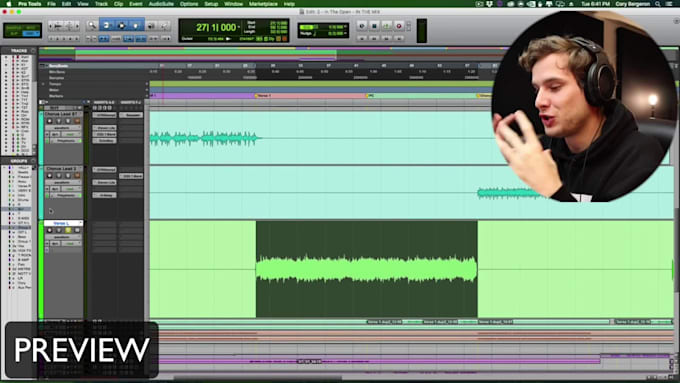The image size is (680, 383).
Task: Open the Track menu
Action: pyautogui.click(x=101, y=4)
